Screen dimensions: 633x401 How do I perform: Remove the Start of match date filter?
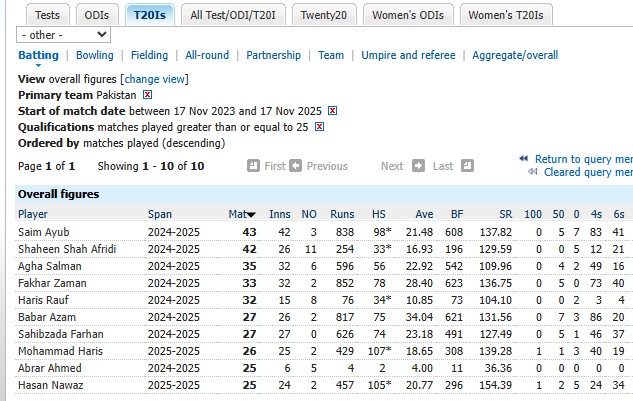[x=333, y=111]
